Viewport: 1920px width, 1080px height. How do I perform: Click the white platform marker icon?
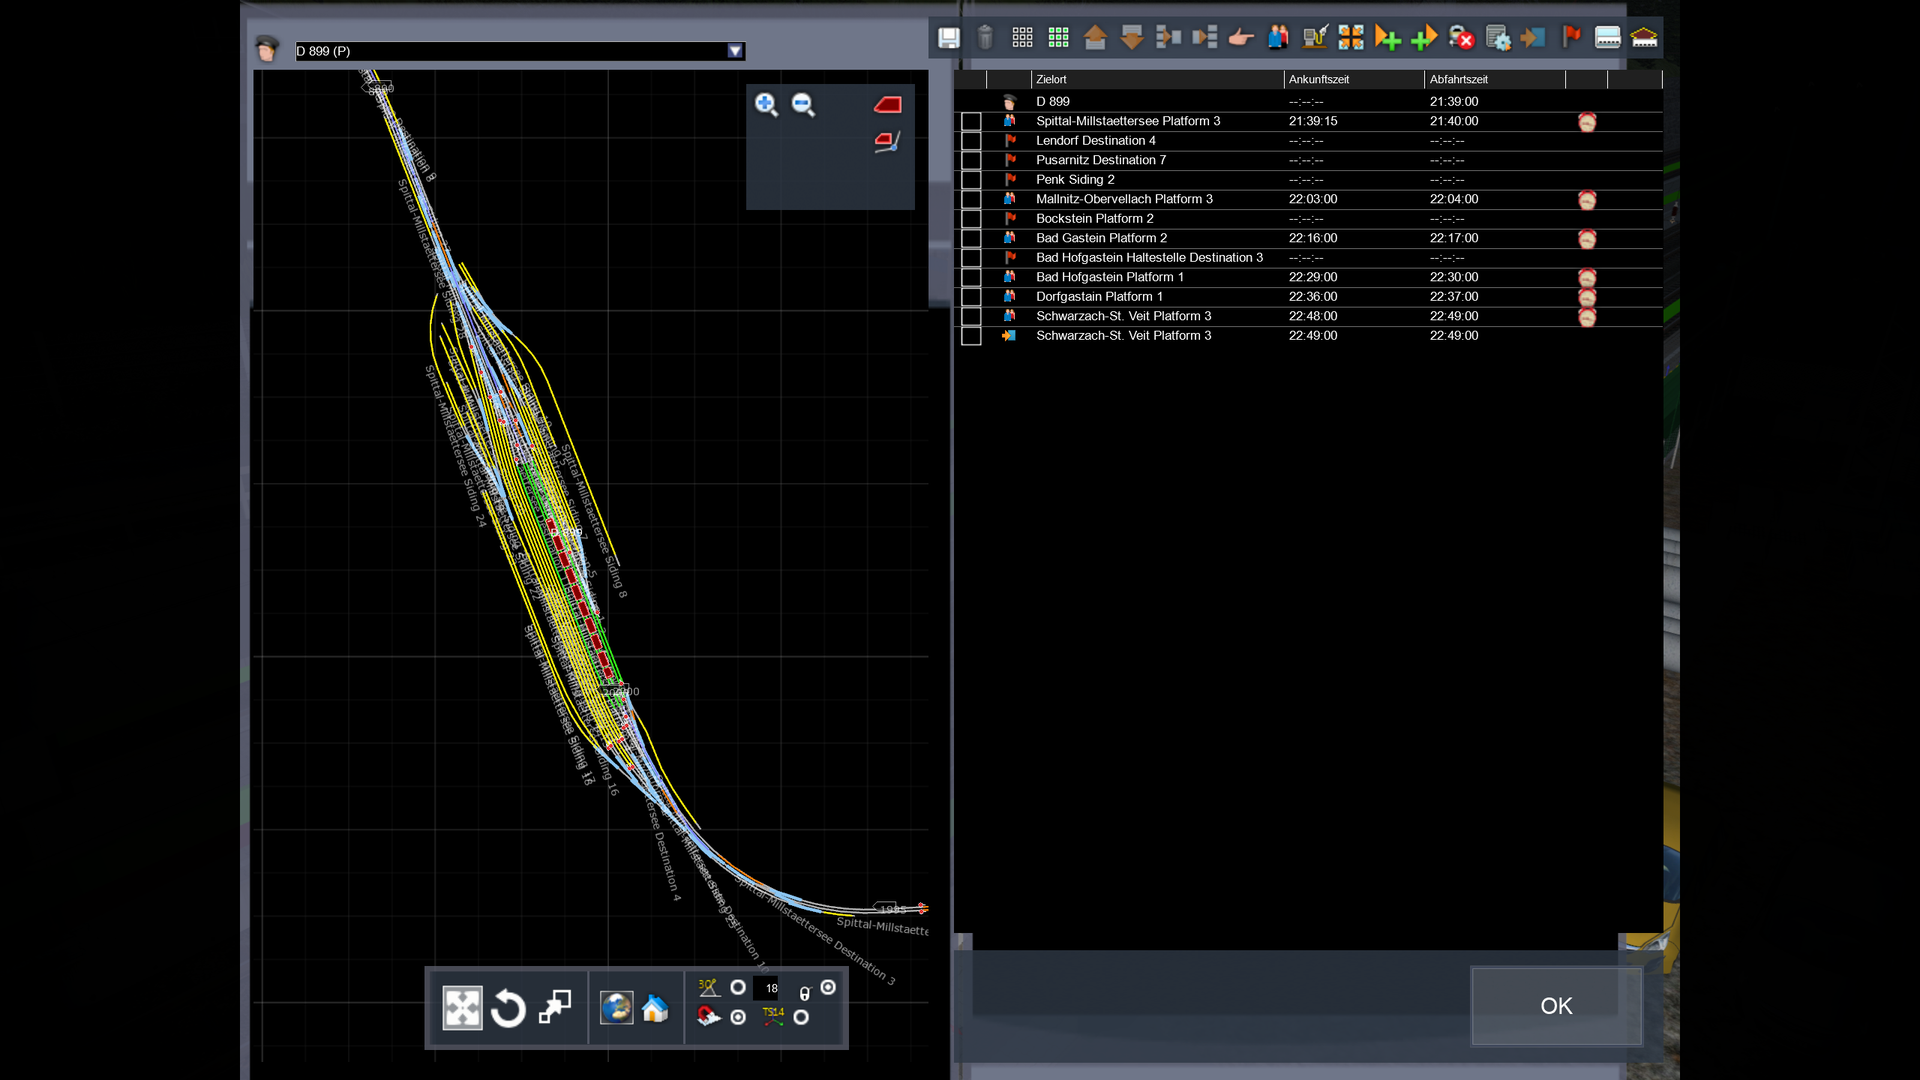[1608, 38]
